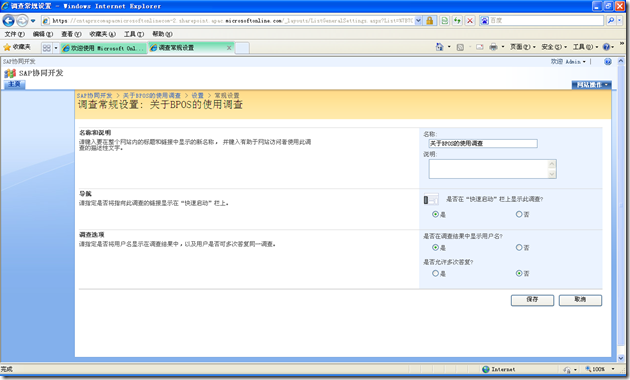The height and width of the screenshot is (380, 630).
Task: Close the 调查常规设置 tab
Action: point(229,48)
